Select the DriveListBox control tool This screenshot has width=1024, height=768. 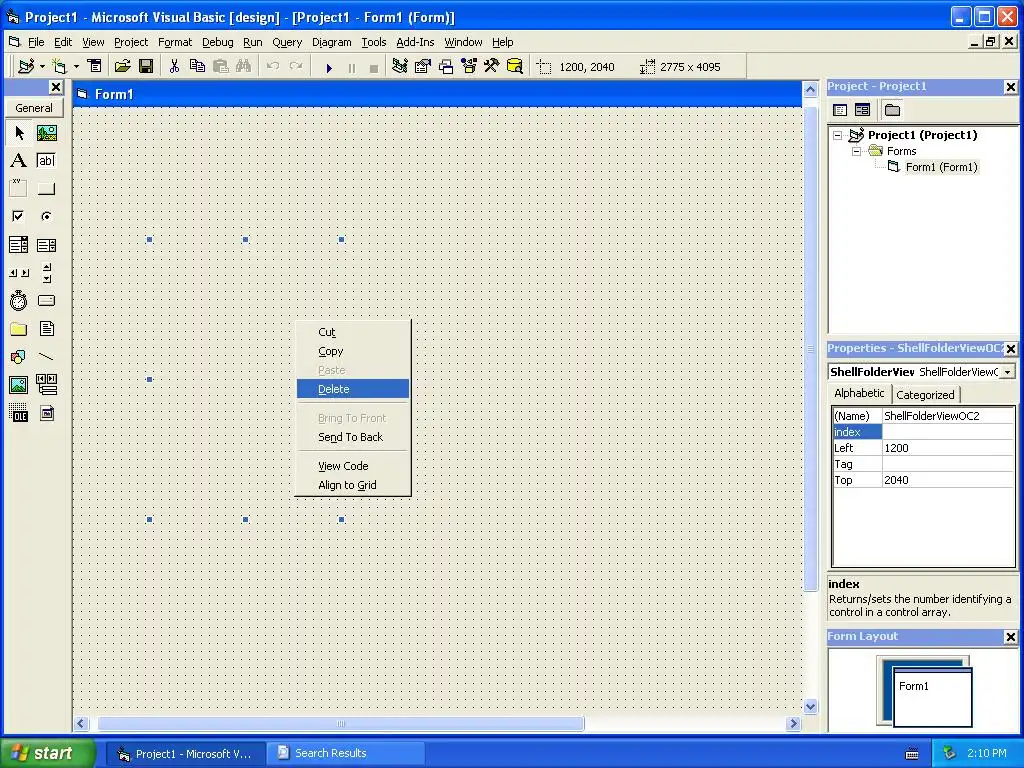click(46, 301)
